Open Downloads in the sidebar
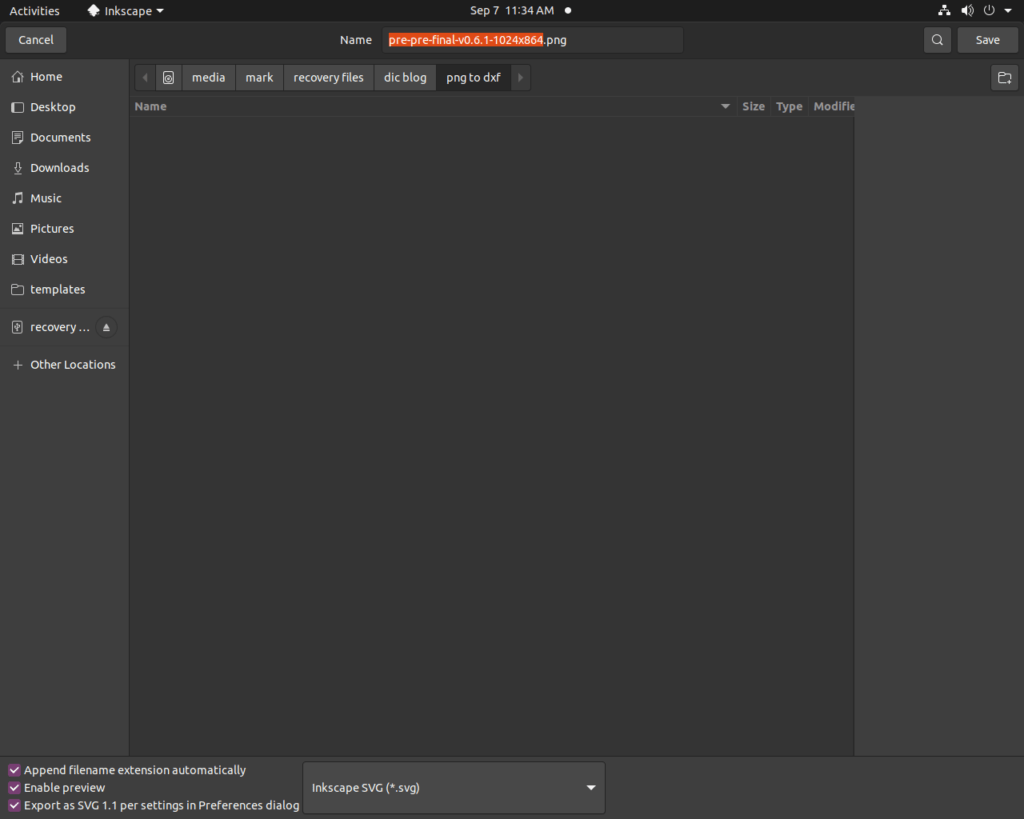The image size is (1024, 819). 64,168
